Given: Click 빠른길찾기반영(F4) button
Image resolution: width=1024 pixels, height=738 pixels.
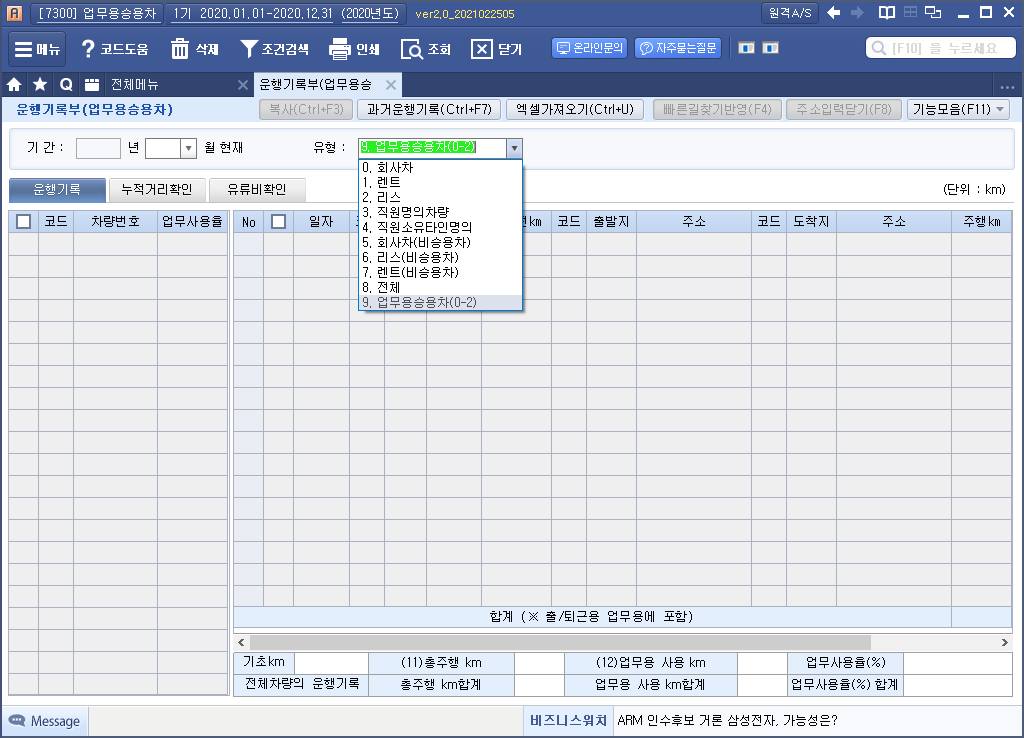Looking at the screenshot, I should point(717,109).
